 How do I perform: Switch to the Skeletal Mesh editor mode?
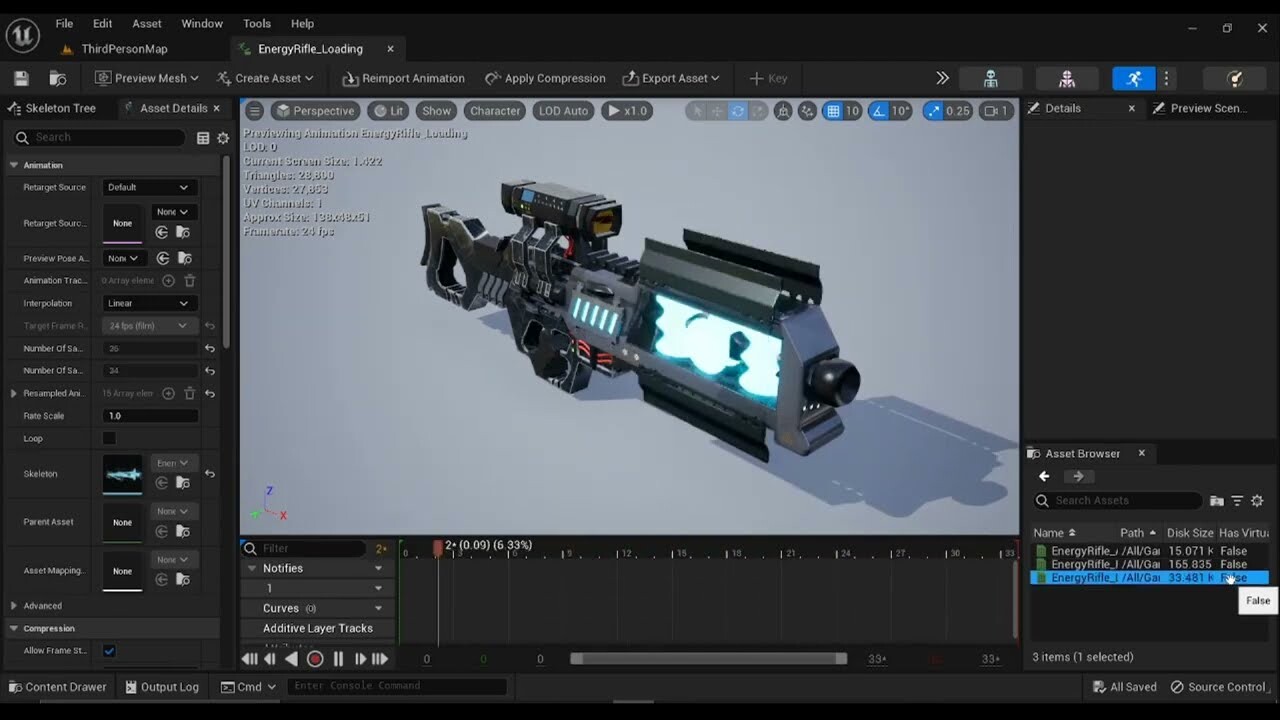[x=1067, y=78]
